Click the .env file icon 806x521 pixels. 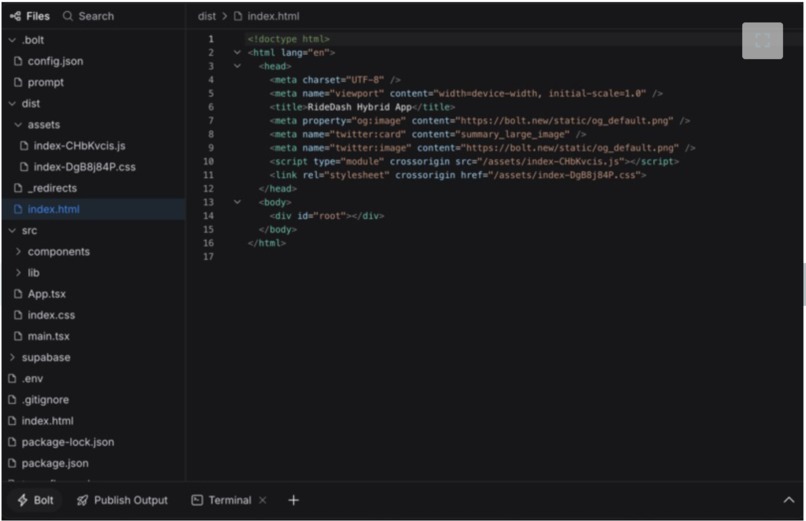tap(12, 379)
